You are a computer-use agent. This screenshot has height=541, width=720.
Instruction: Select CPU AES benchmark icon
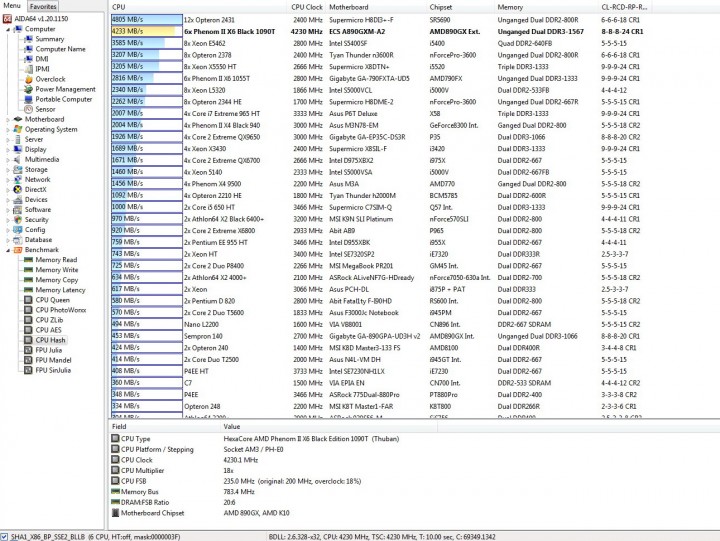(x=28, y=330)
